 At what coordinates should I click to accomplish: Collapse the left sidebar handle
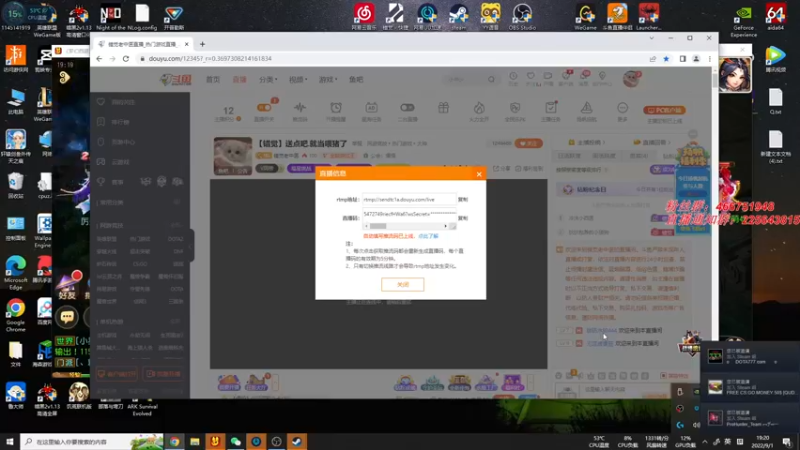coord(191,246)
